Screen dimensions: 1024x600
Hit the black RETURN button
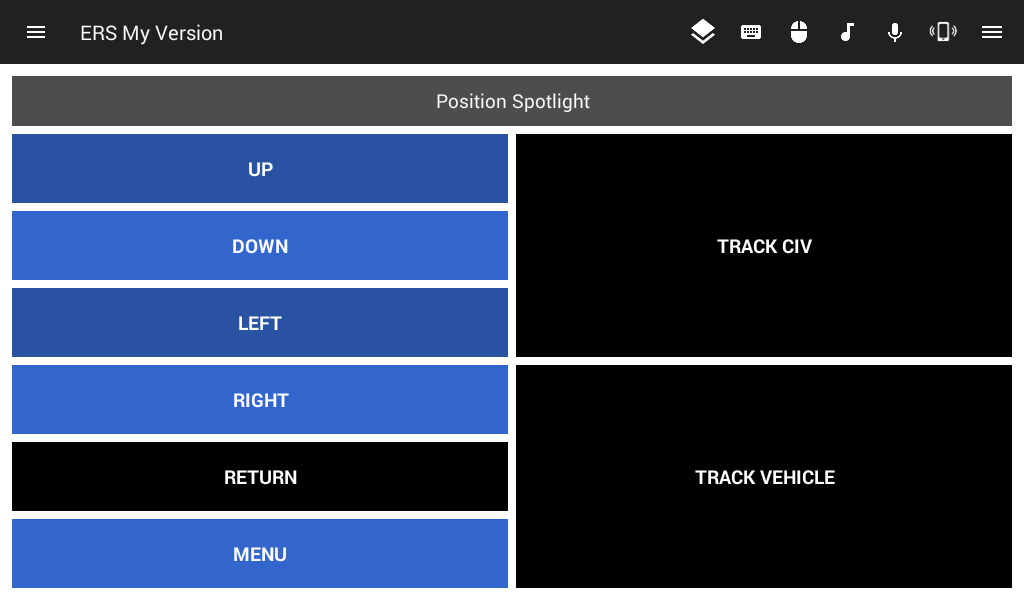click(x=260, y=477)
